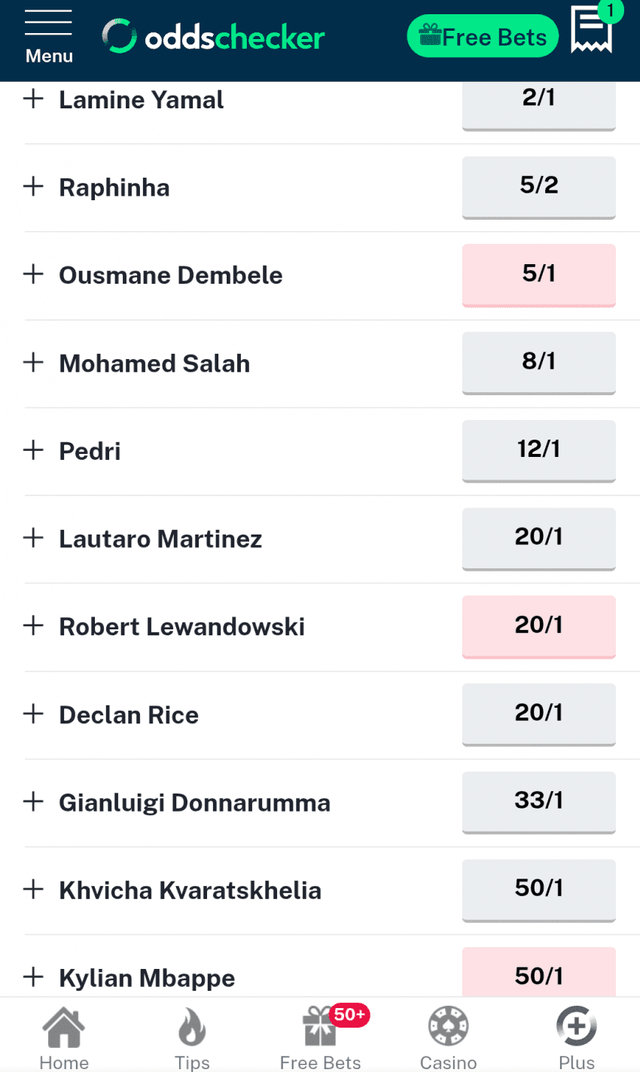Select Kylian Mbappe 50/1 odds
Viewport: 640px width, 1072px height.
click(538, 975)
